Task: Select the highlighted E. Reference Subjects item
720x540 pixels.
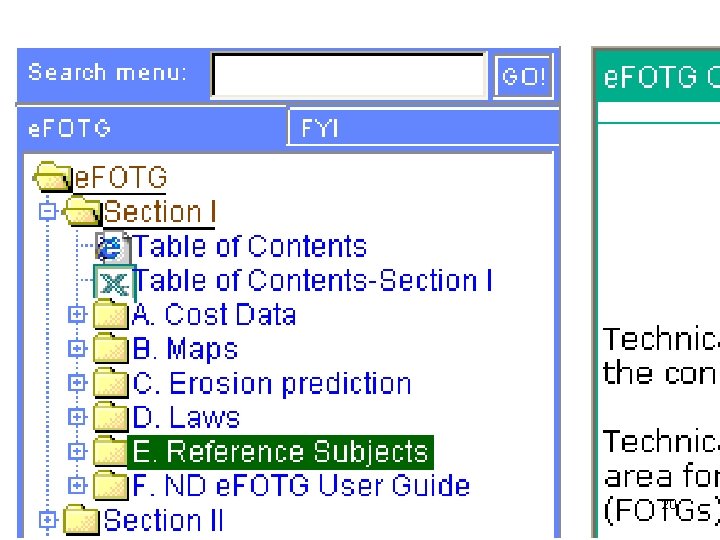Action: (280, 452)
